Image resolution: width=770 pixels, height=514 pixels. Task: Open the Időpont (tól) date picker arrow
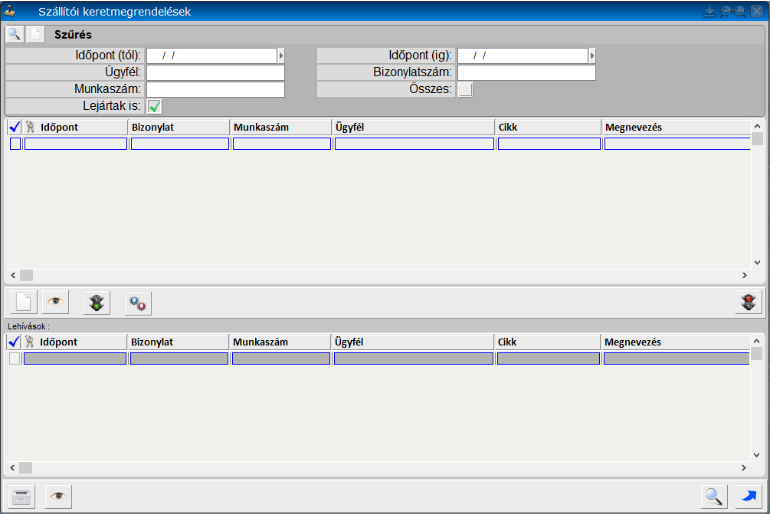(281, 56)
